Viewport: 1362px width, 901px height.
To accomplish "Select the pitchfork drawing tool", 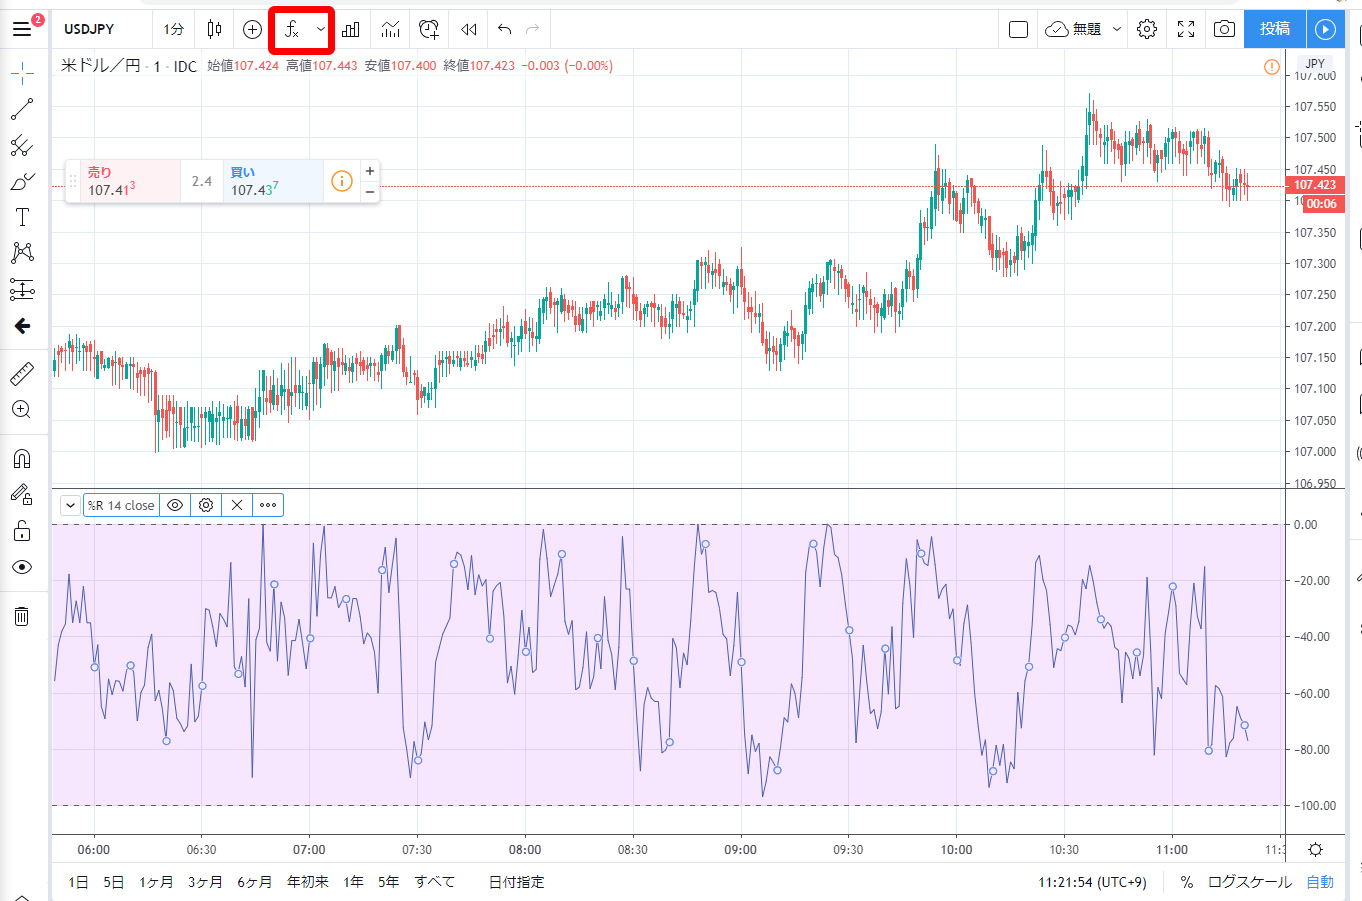I will 22,146.
